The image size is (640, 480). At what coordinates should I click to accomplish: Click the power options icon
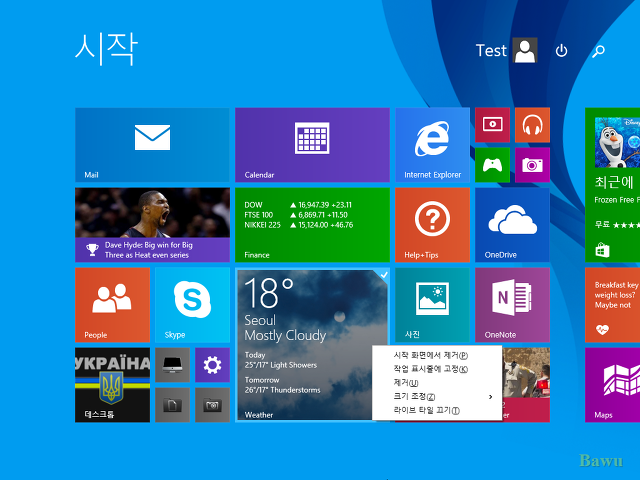pyautogui.click(x=561, y=51)
